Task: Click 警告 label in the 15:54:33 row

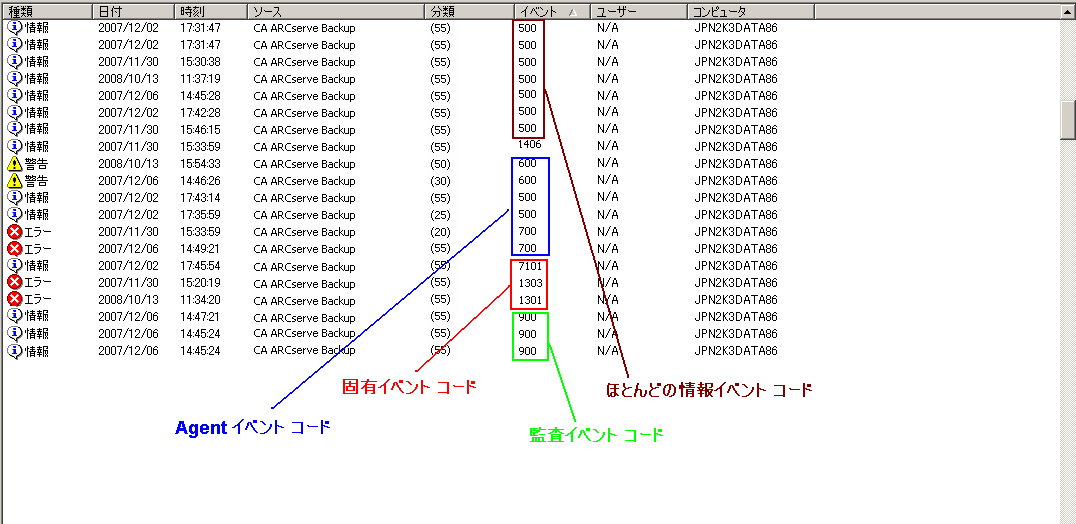Action: 37,164
